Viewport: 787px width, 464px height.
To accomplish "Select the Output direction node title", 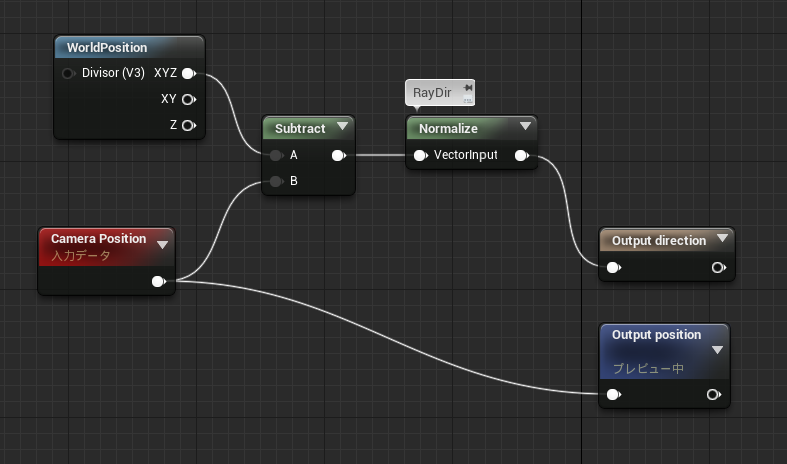I will click(659, 241).
